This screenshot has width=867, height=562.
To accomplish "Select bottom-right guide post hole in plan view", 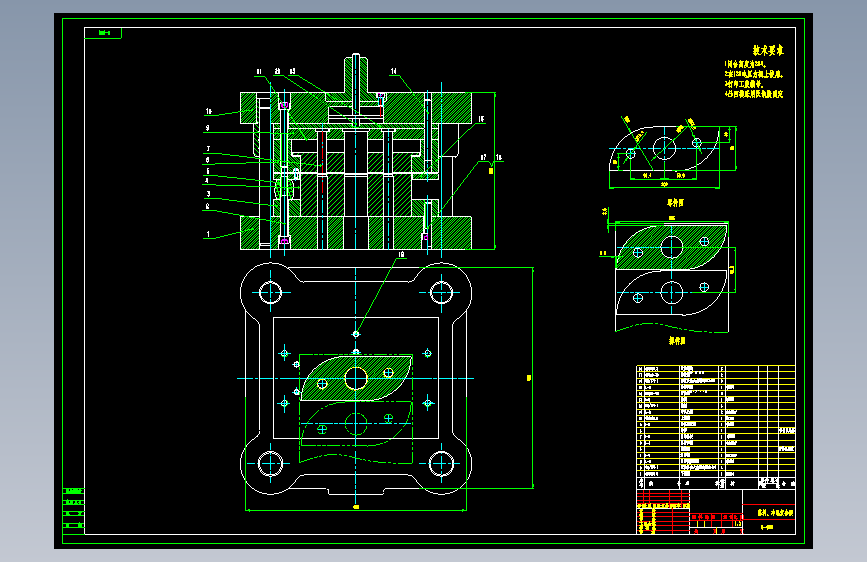I will 441,464.
